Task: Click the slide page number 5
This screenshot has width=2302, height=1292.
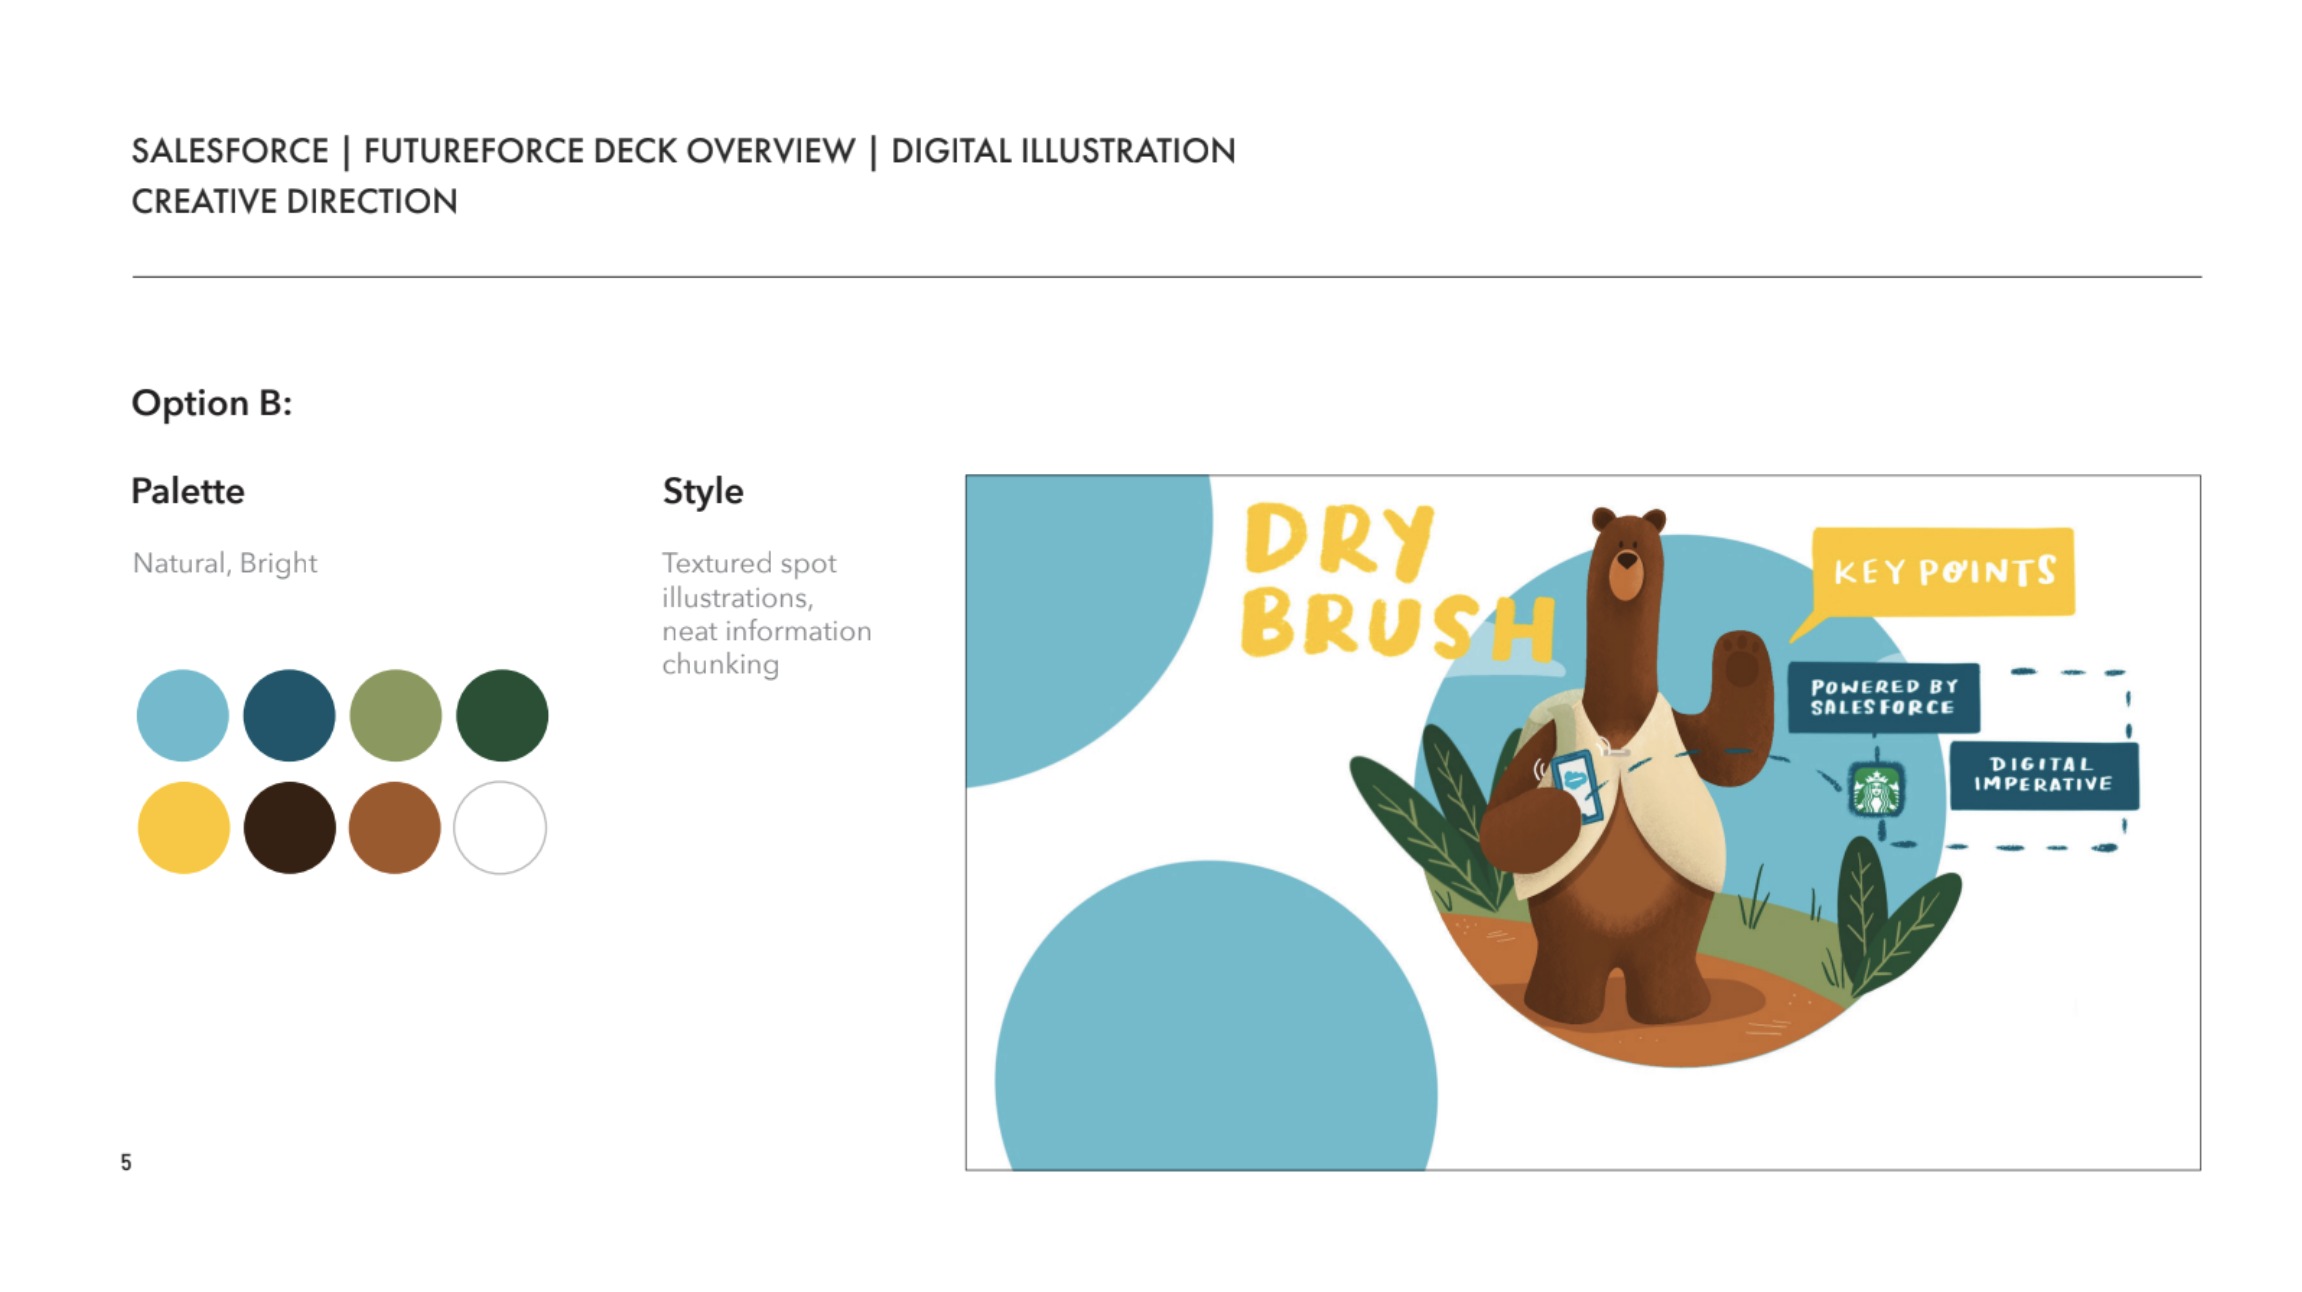Action: tap(126, 1162)
